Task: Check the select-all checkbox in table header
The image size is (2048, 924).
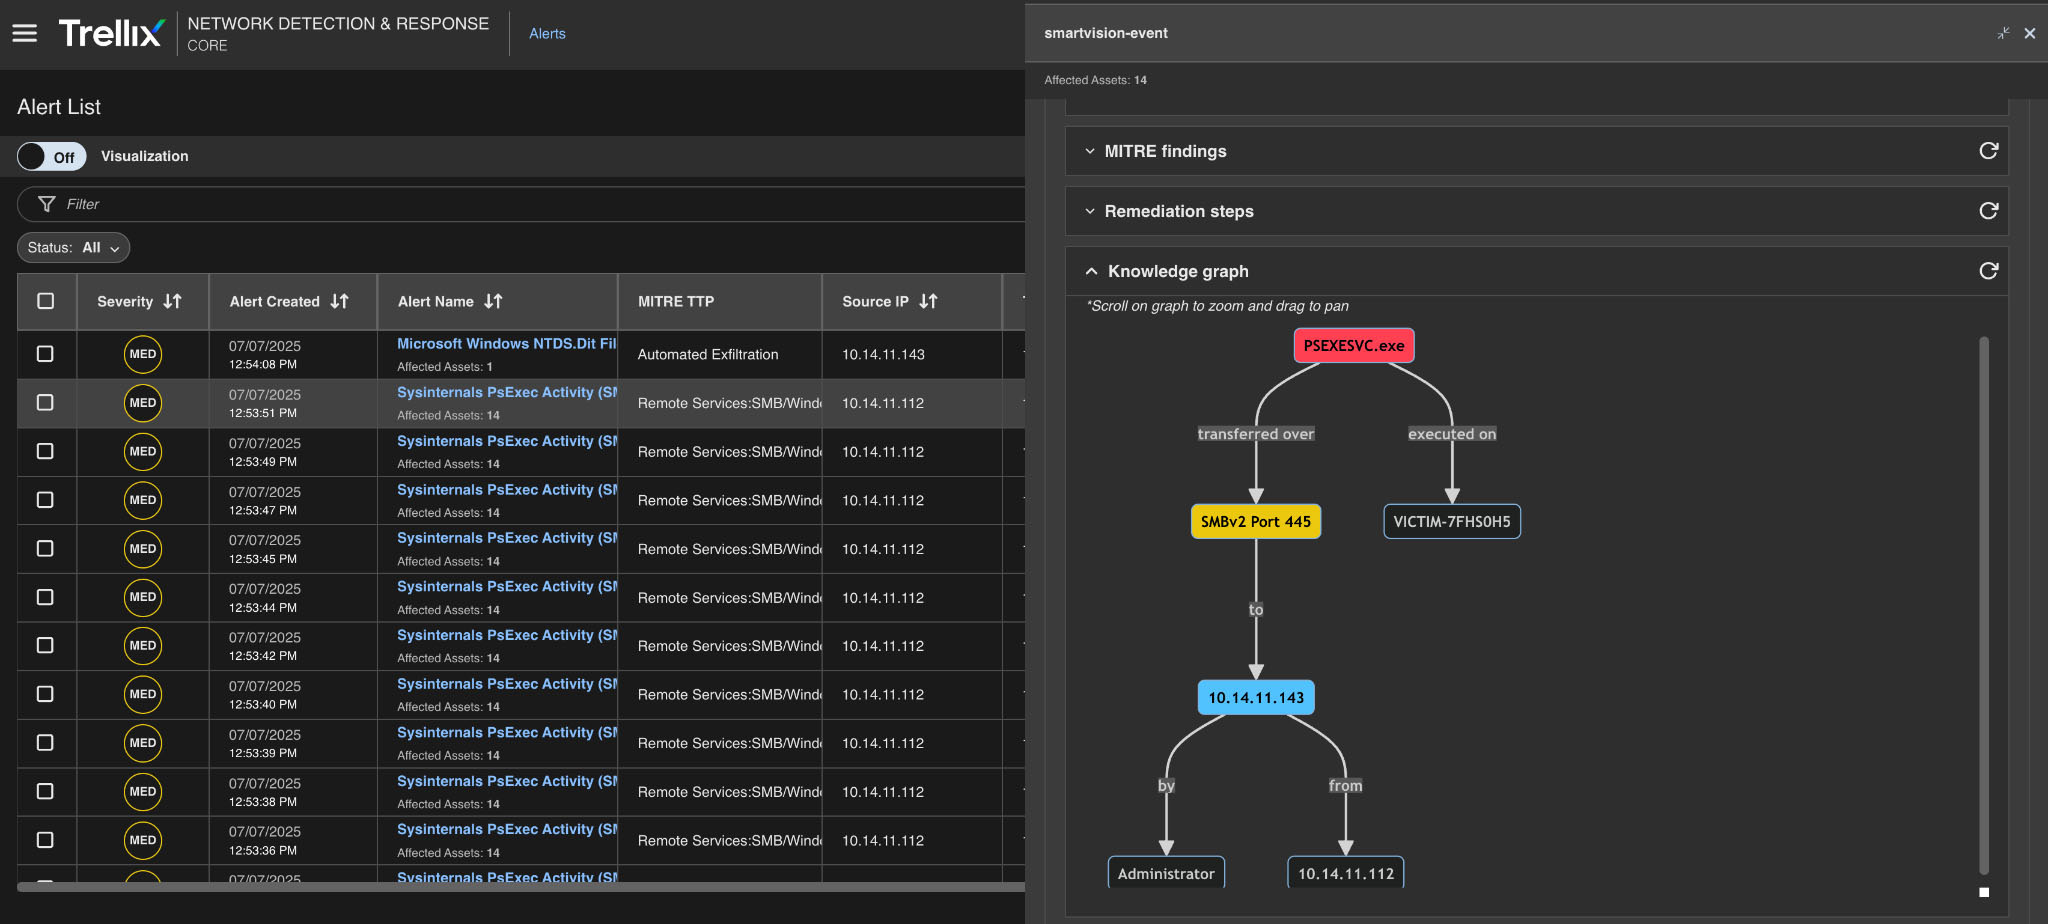Action: 46,301
